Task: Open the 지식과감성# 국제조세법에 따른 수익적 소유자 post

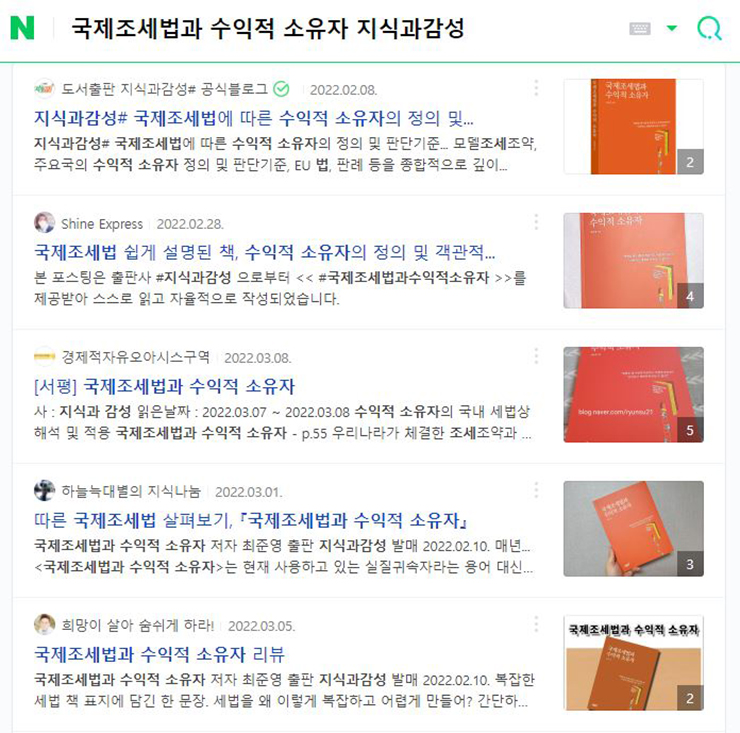Action: pyautogui.click(x=253, y=118)
